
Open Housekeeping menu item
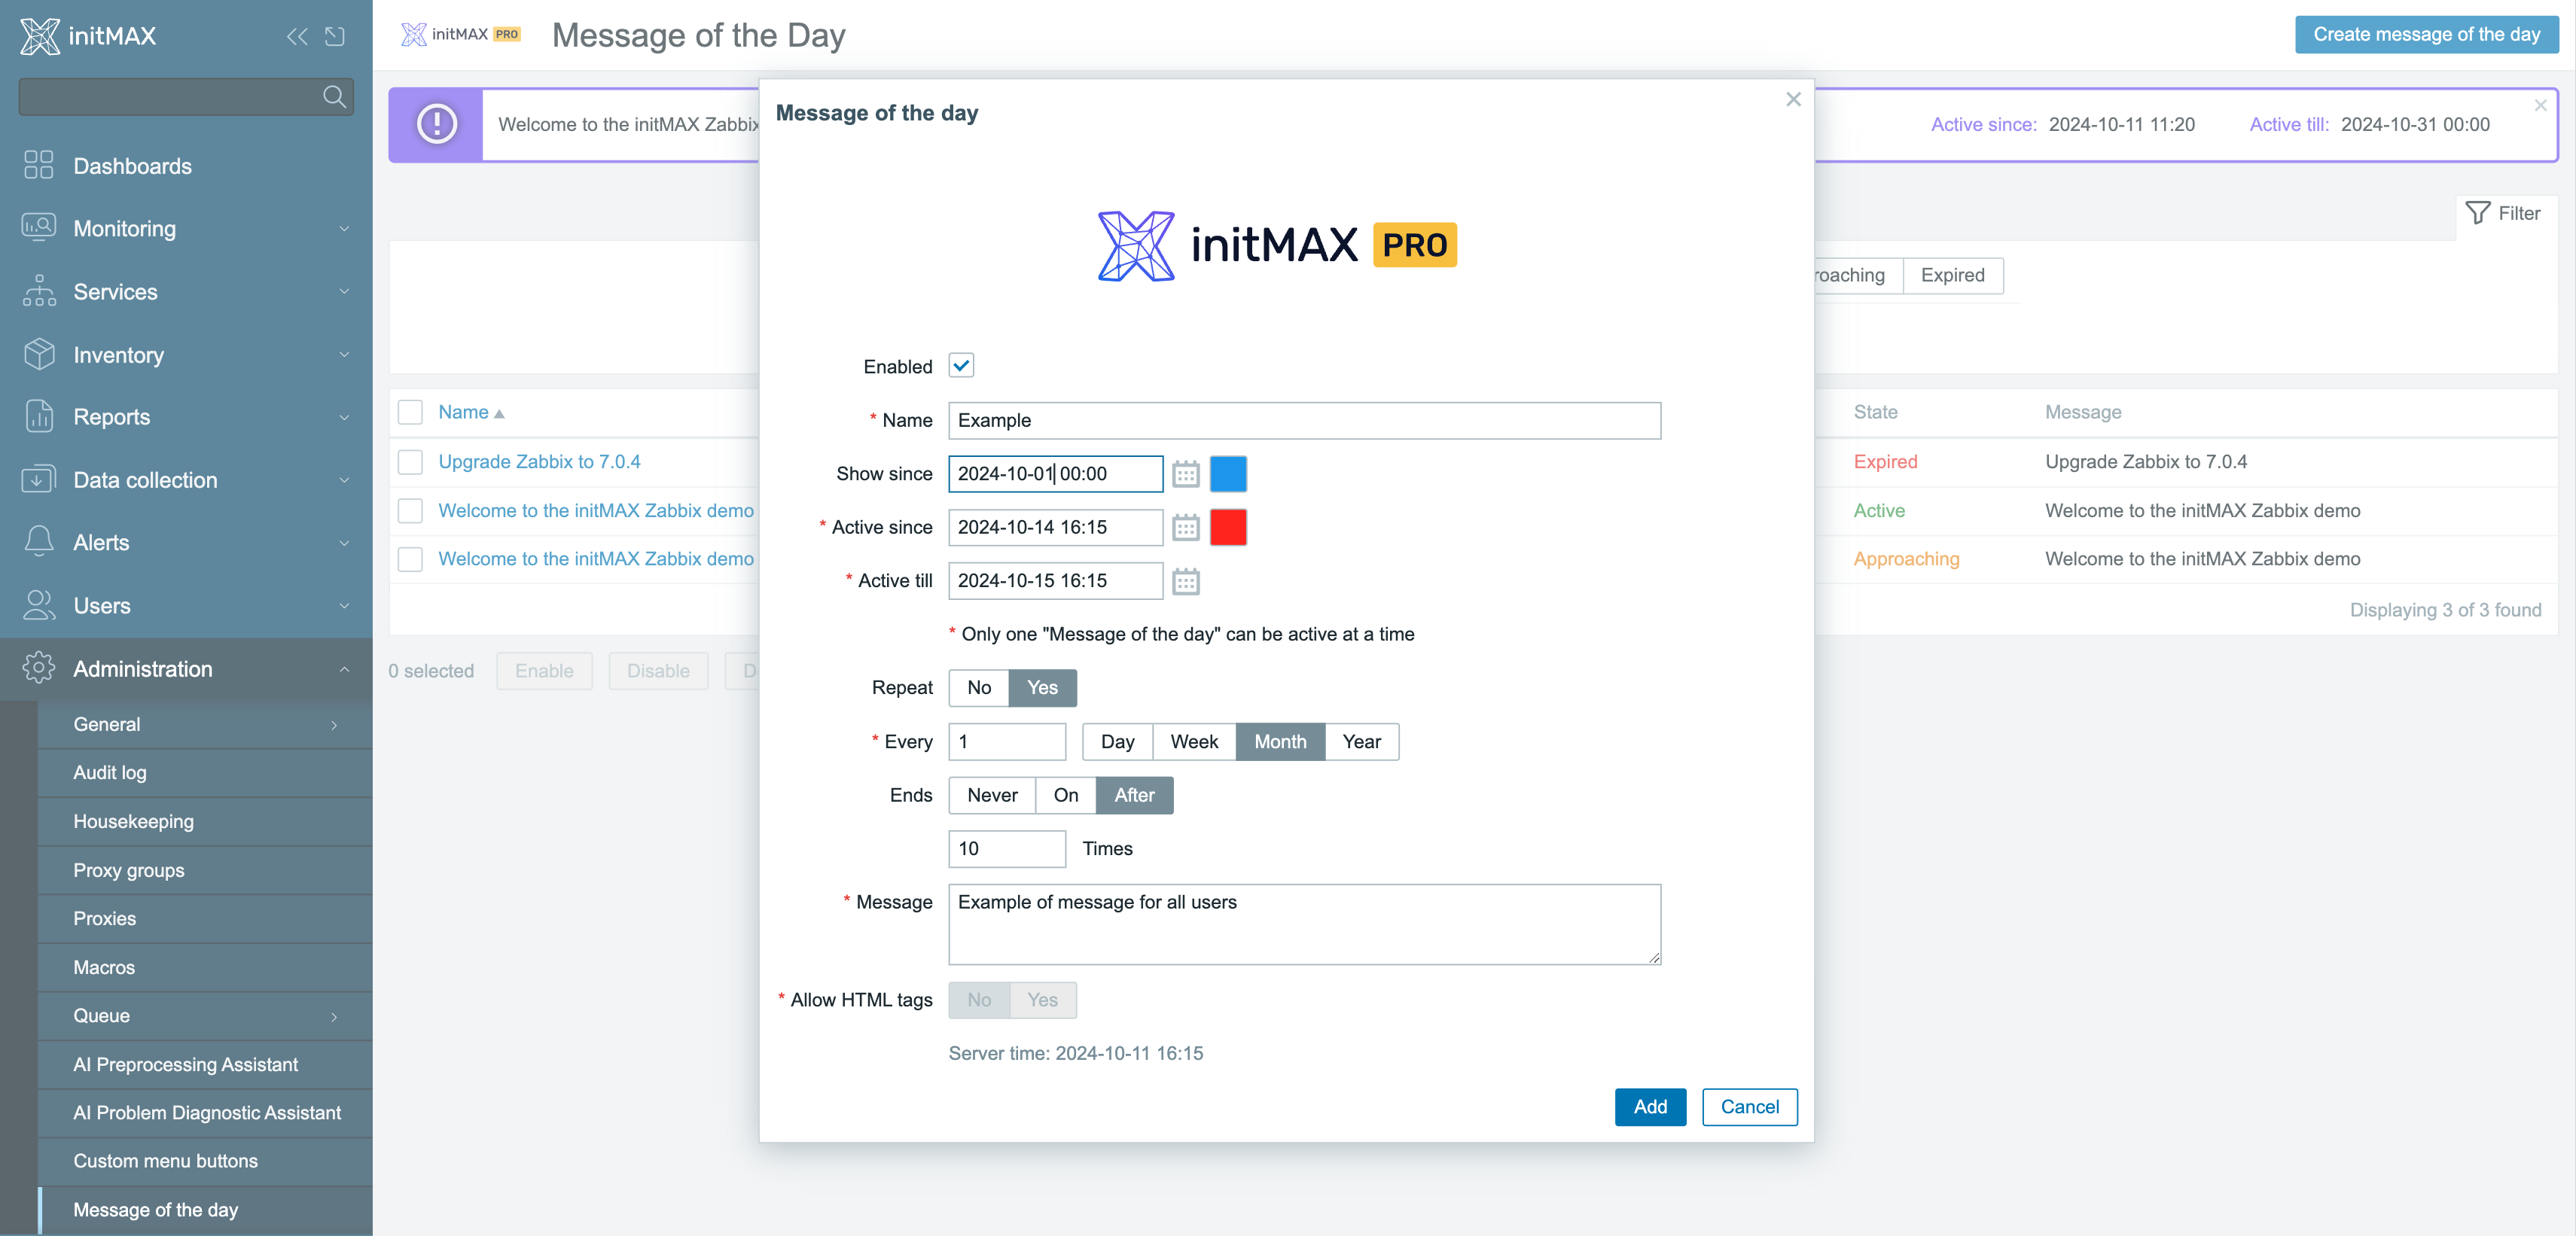205,822
